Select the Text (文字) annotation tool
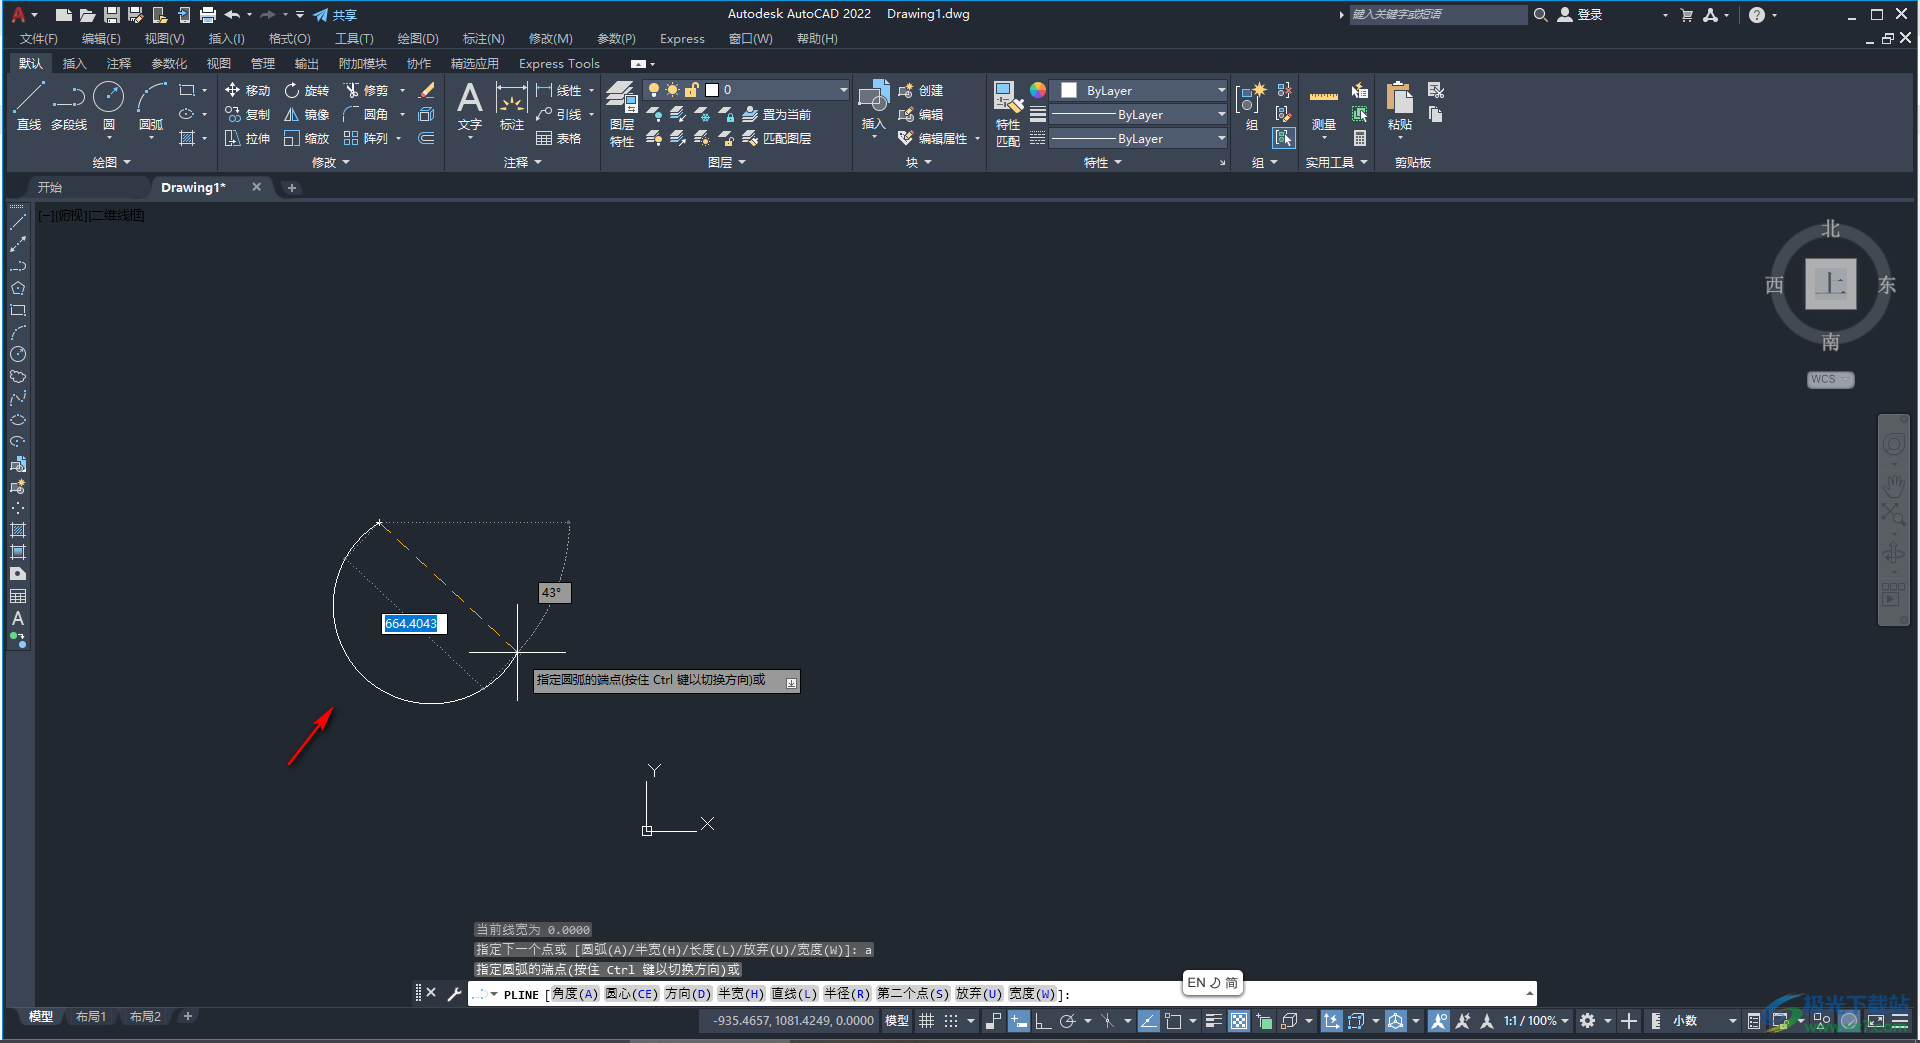The image size is (1920, 1043). point(470,106)
